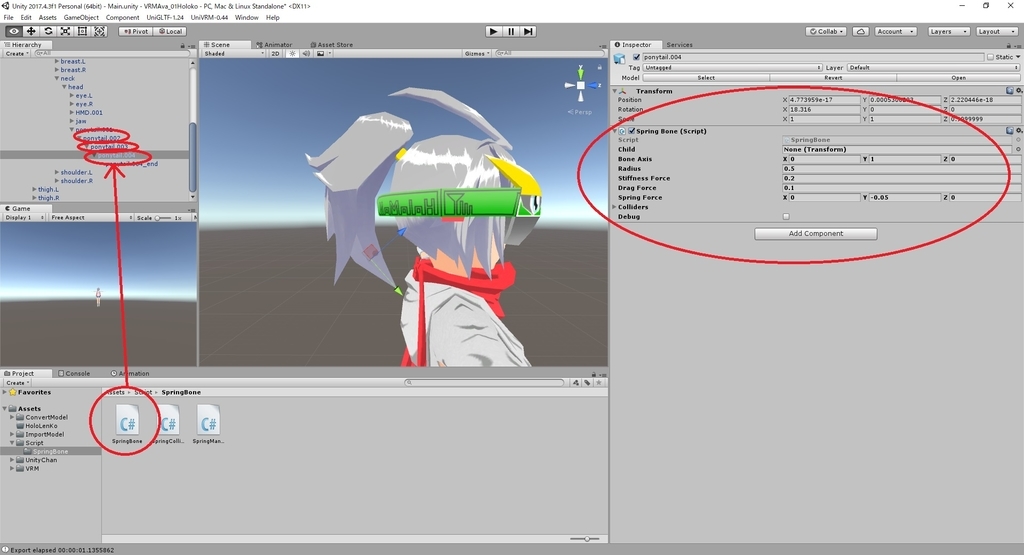1024x555 pixels.
Task: Open the Gizmos dropdown
Action: 477,54
